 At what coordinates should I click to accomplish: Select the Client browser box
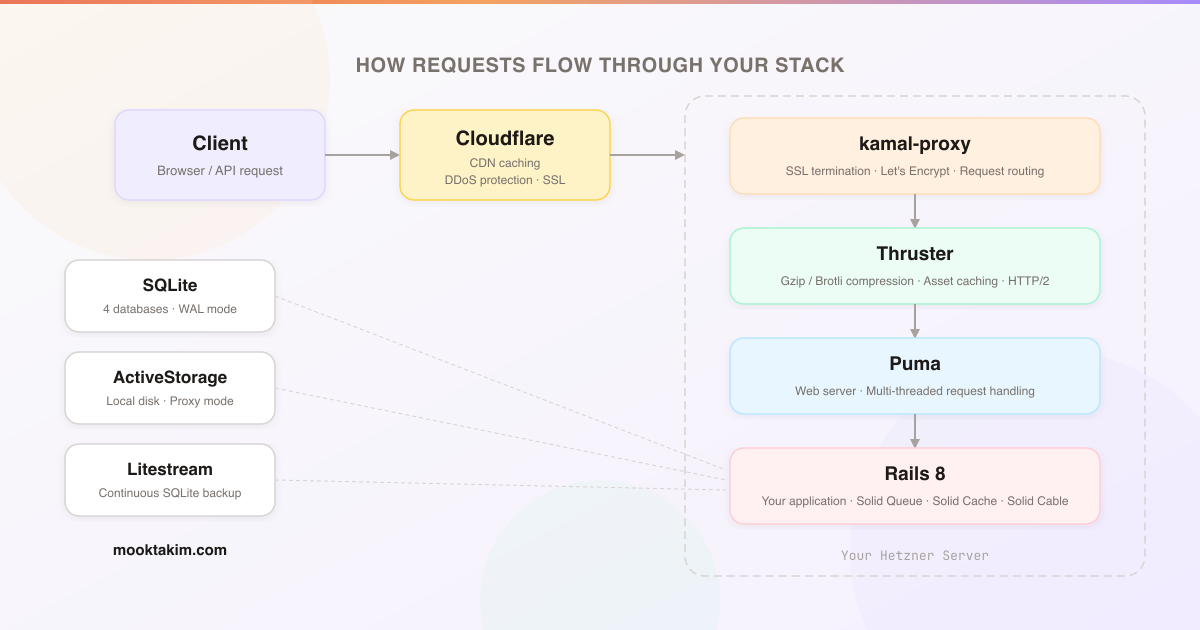click(219, 154)
